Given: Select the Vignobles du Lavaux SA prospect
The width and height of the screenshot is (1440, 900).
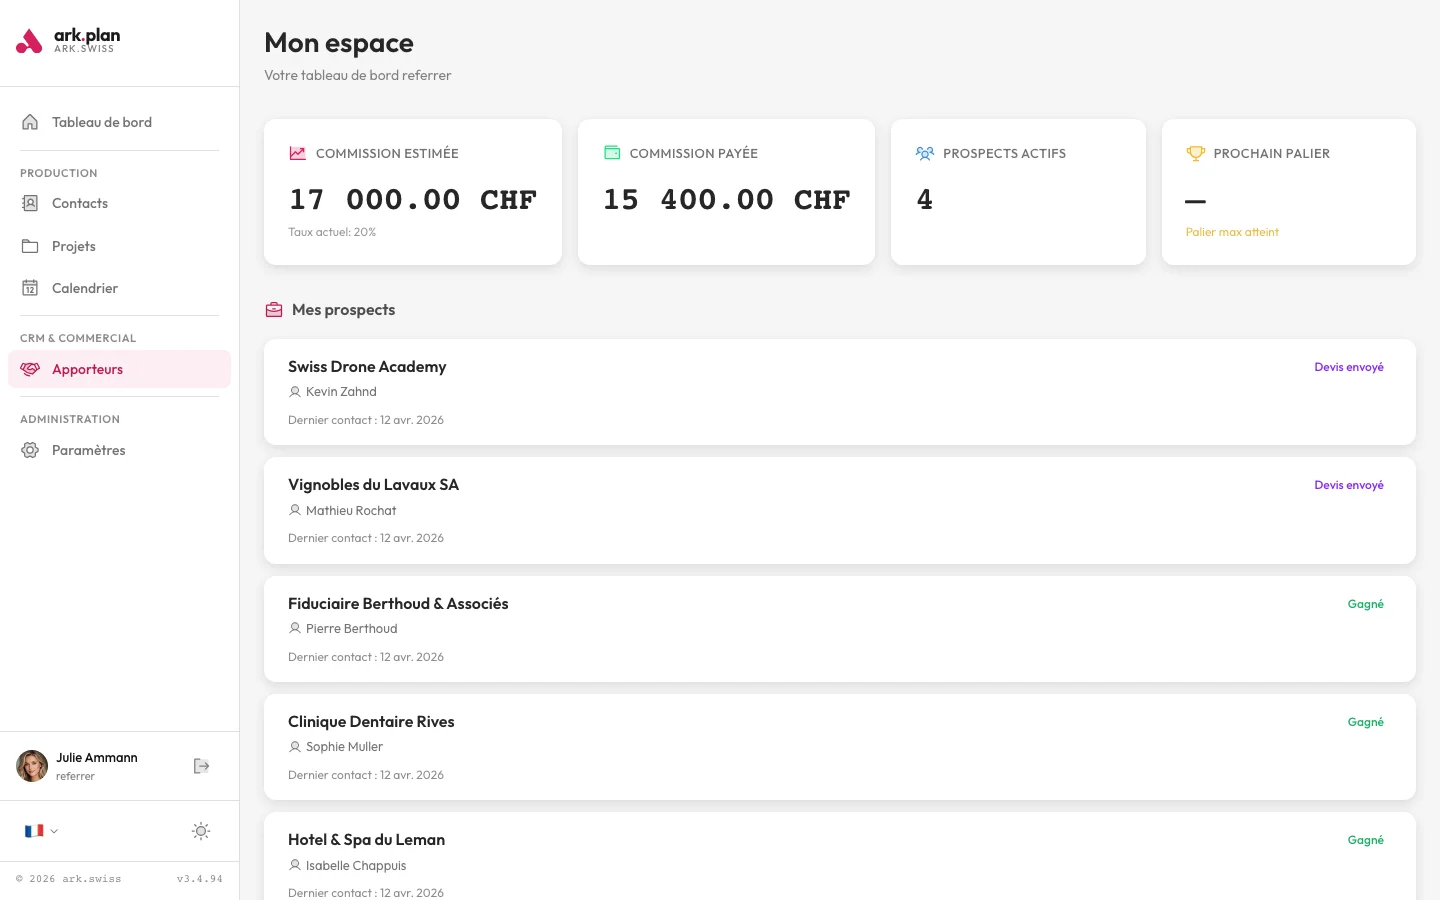Looking at the screenshot, I should tap(373, 485).
